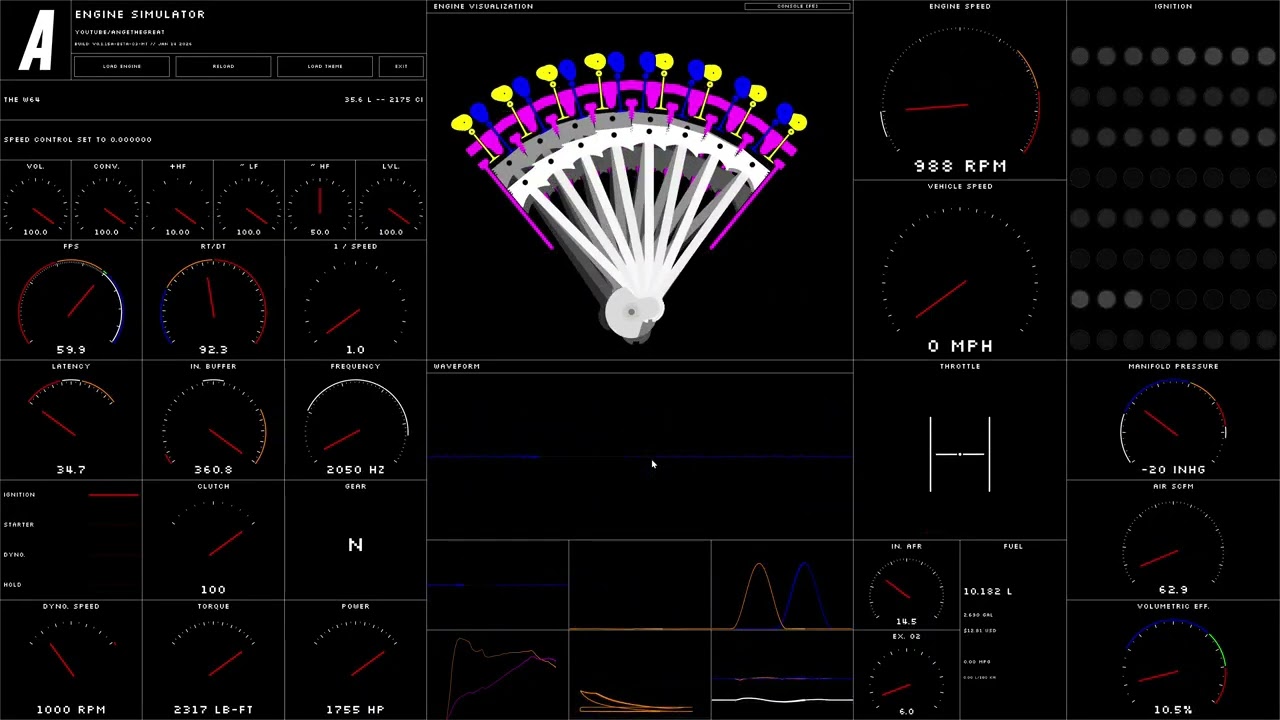Select the engine name THE W64
1280x720 pixels.
click(x=22, y=100)
